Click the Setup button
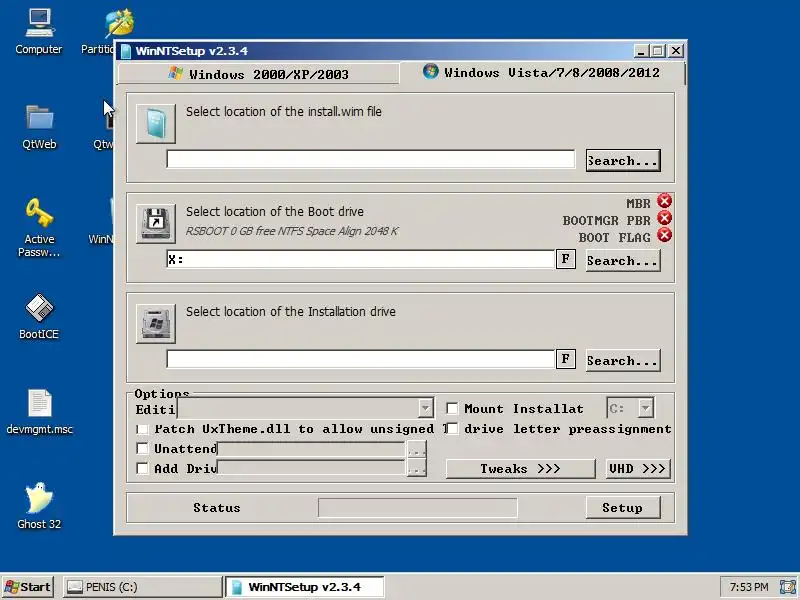The width and height of the screenshot is (800, 600). [623, 508]
